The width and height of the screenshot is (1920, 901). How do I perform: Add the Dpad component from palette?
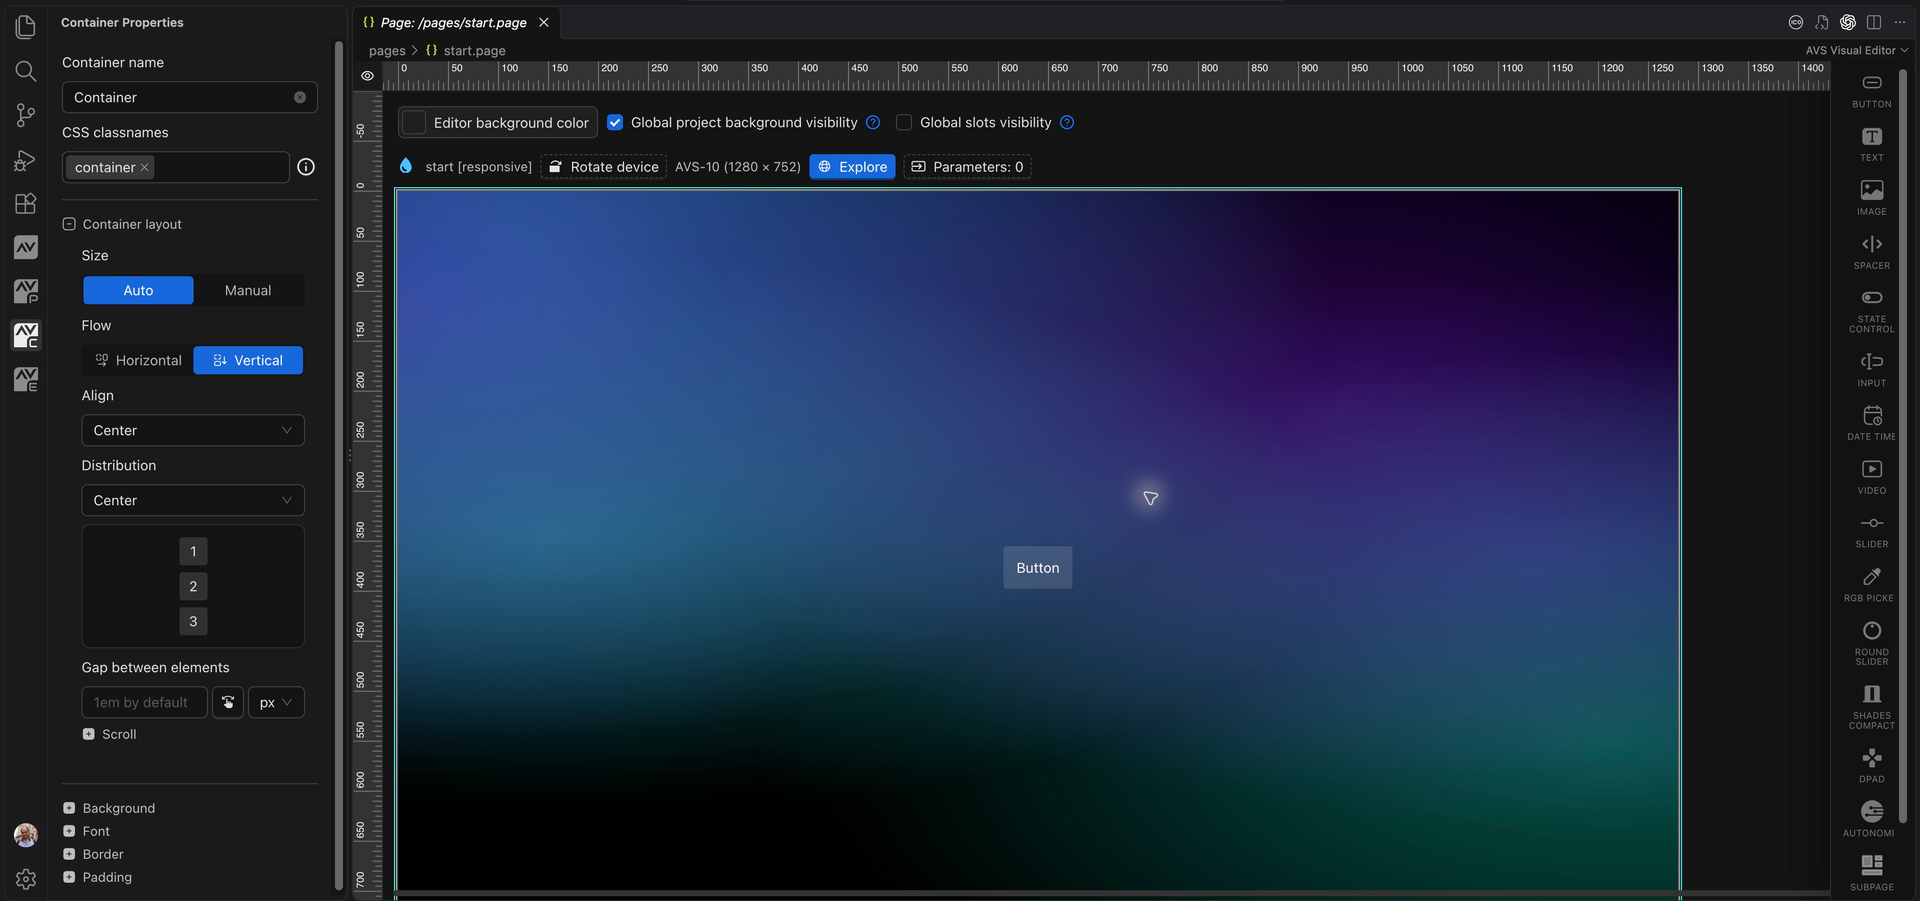1872,765
